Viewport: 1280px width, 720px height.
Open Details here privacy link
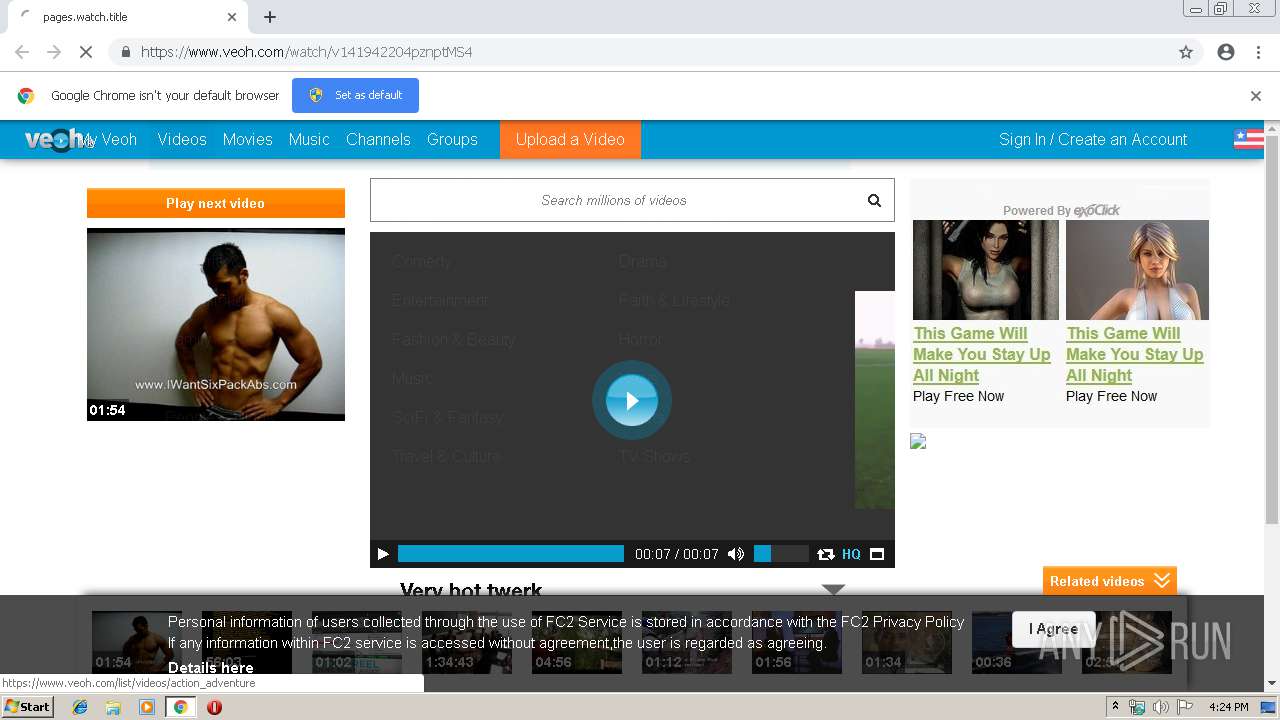210,667
